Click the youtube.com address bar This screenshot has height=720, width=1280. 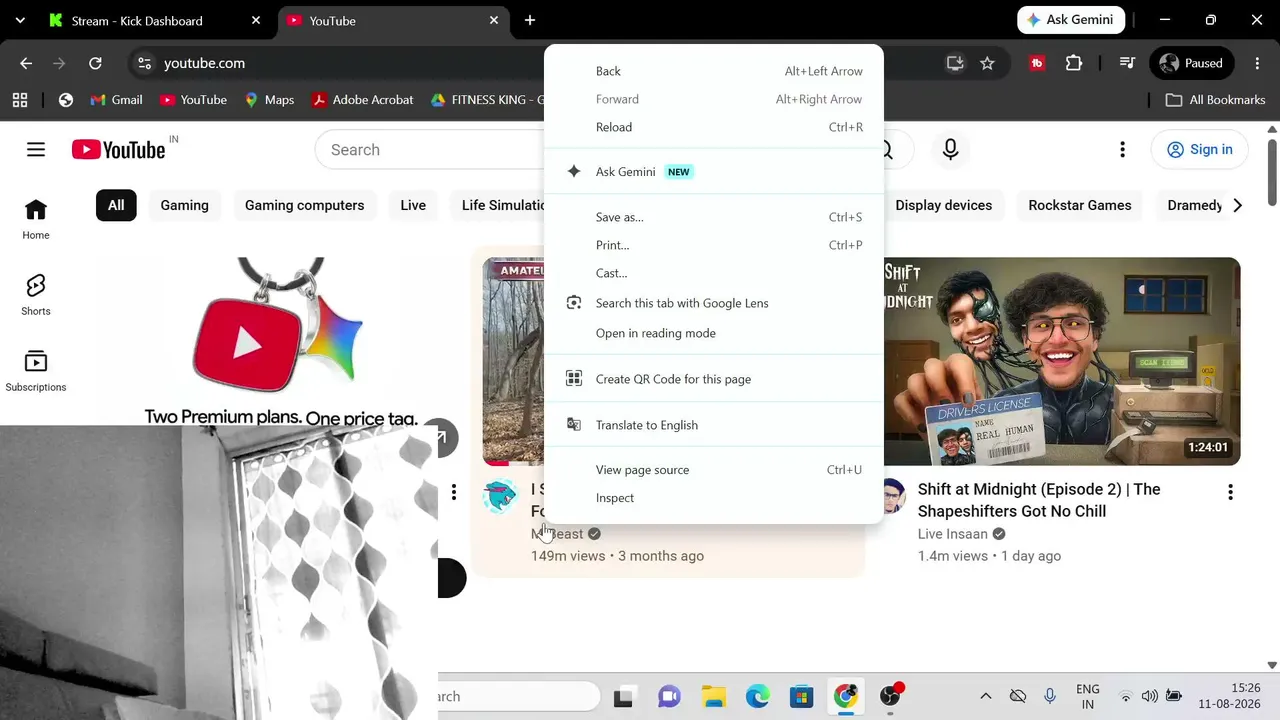click(340, 63)
